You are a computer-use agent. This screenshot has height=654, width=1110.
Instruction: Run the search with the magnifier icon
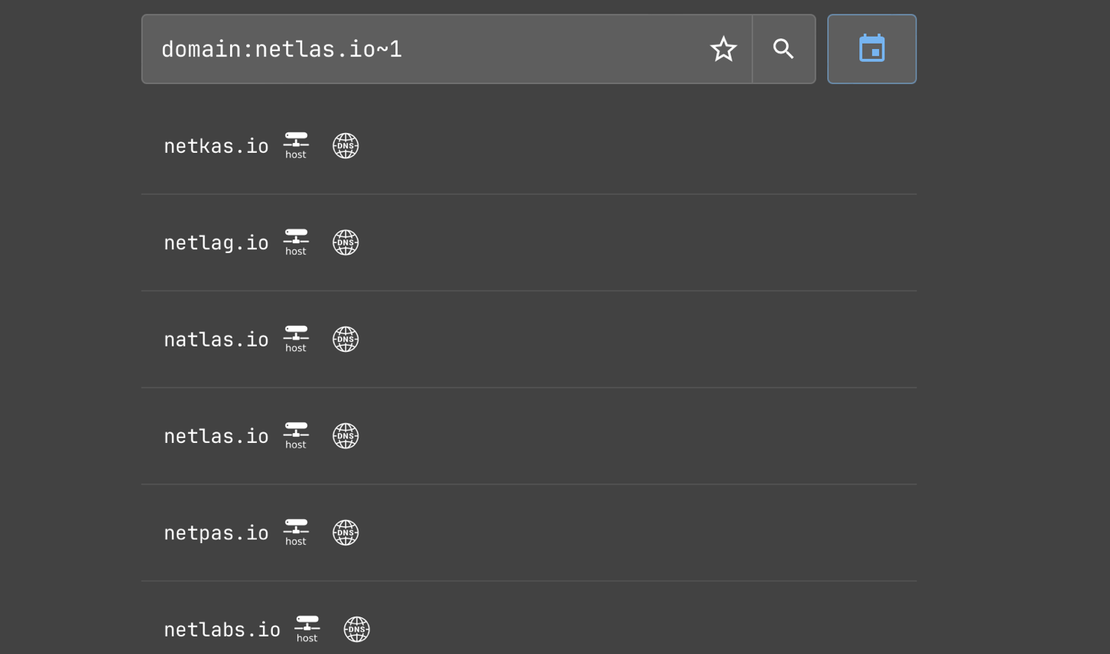point(783,48)
